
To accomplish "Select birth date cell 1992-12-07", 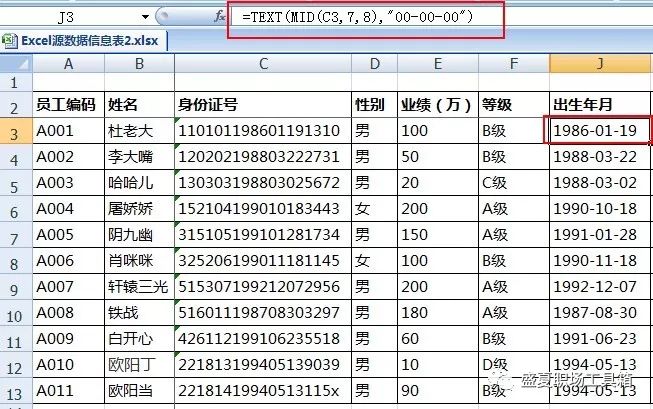I will point(600,287).
